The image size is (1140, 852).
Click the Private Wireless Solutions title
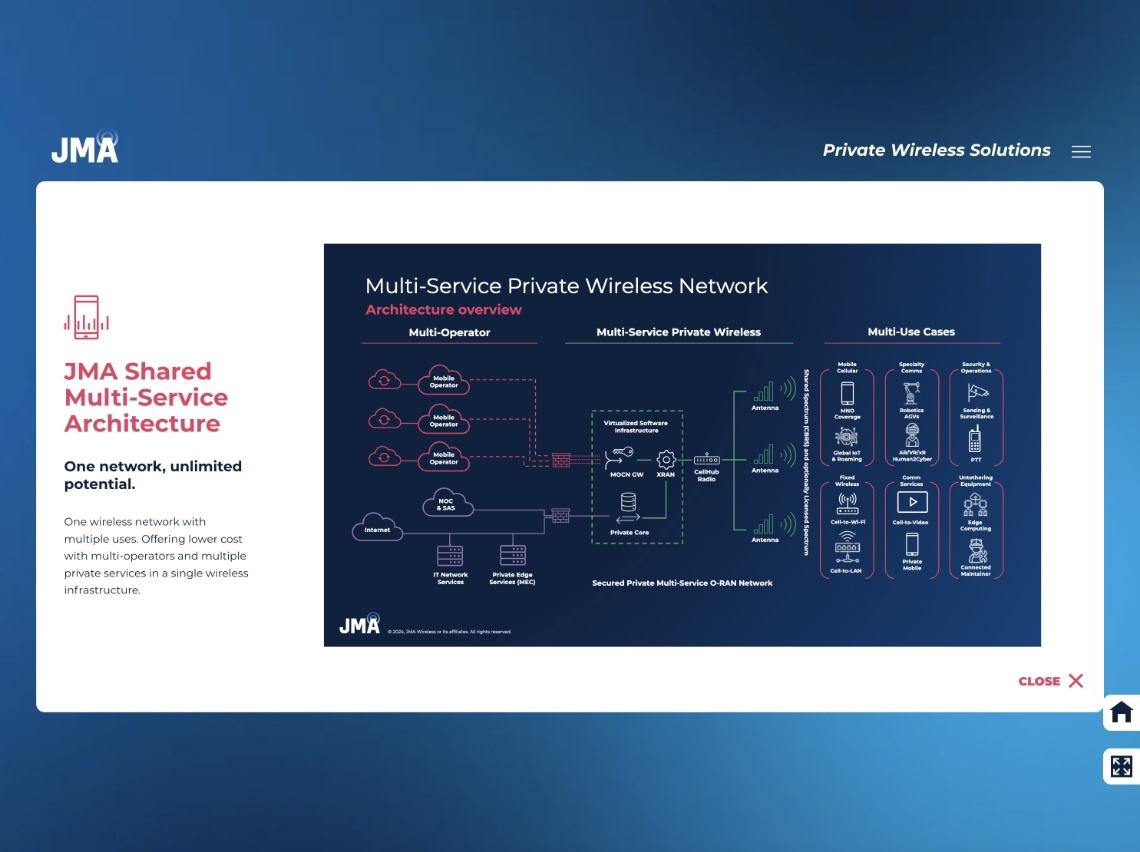pyautogui.click(x=936, y=150)
